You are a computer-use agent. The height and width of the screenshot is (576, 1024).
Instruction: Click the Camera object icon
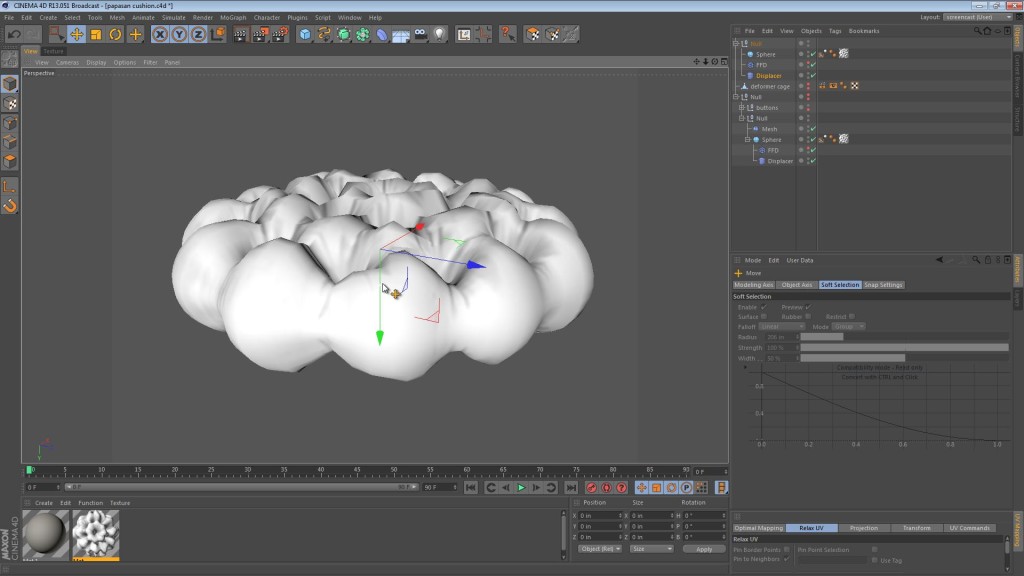click(421, 34)
